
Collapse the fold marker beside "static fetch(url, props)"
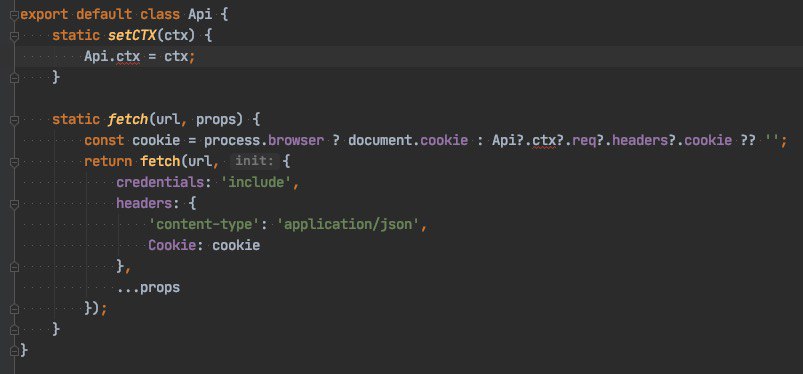(x=14, y=120)
